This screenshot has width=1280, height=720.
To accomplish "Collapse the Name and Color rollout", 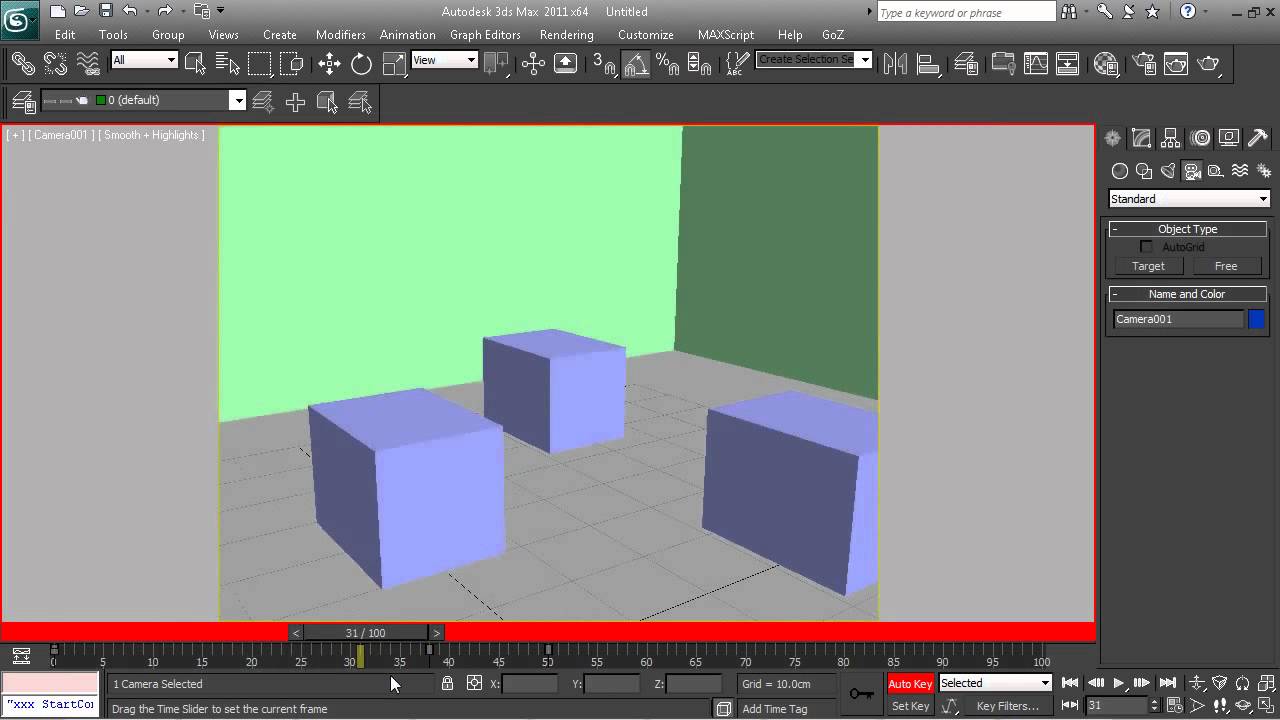I will click(1187, 294).
